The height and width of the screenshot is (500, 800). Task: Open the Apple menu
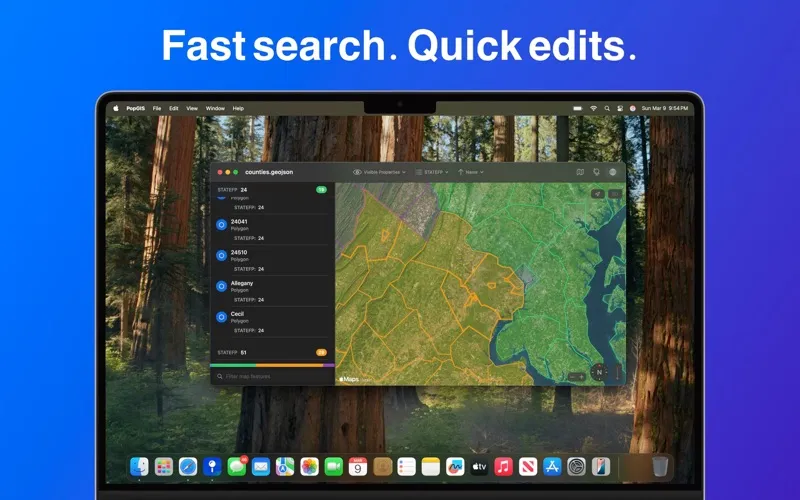116,108
